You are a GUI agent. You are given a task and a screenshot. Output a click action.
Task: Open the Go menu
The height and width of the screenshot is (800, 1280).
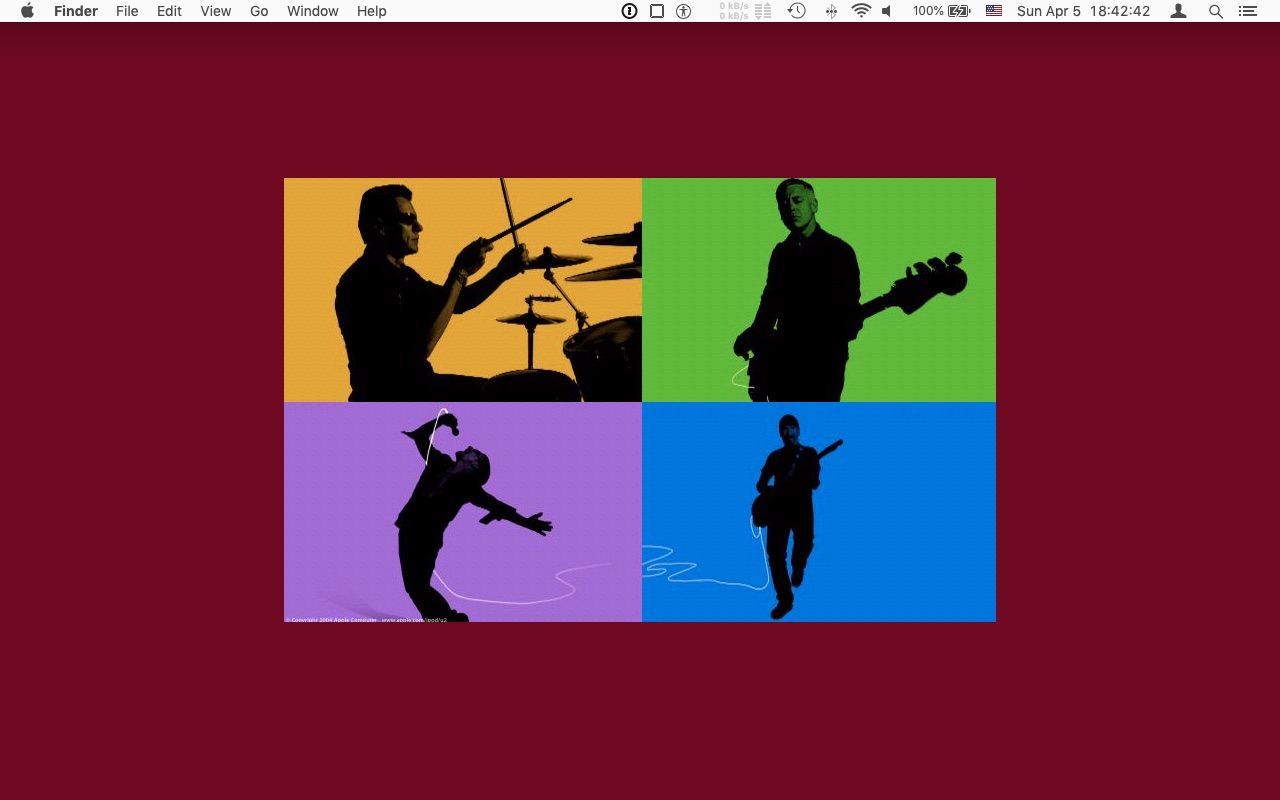(259, 11)
